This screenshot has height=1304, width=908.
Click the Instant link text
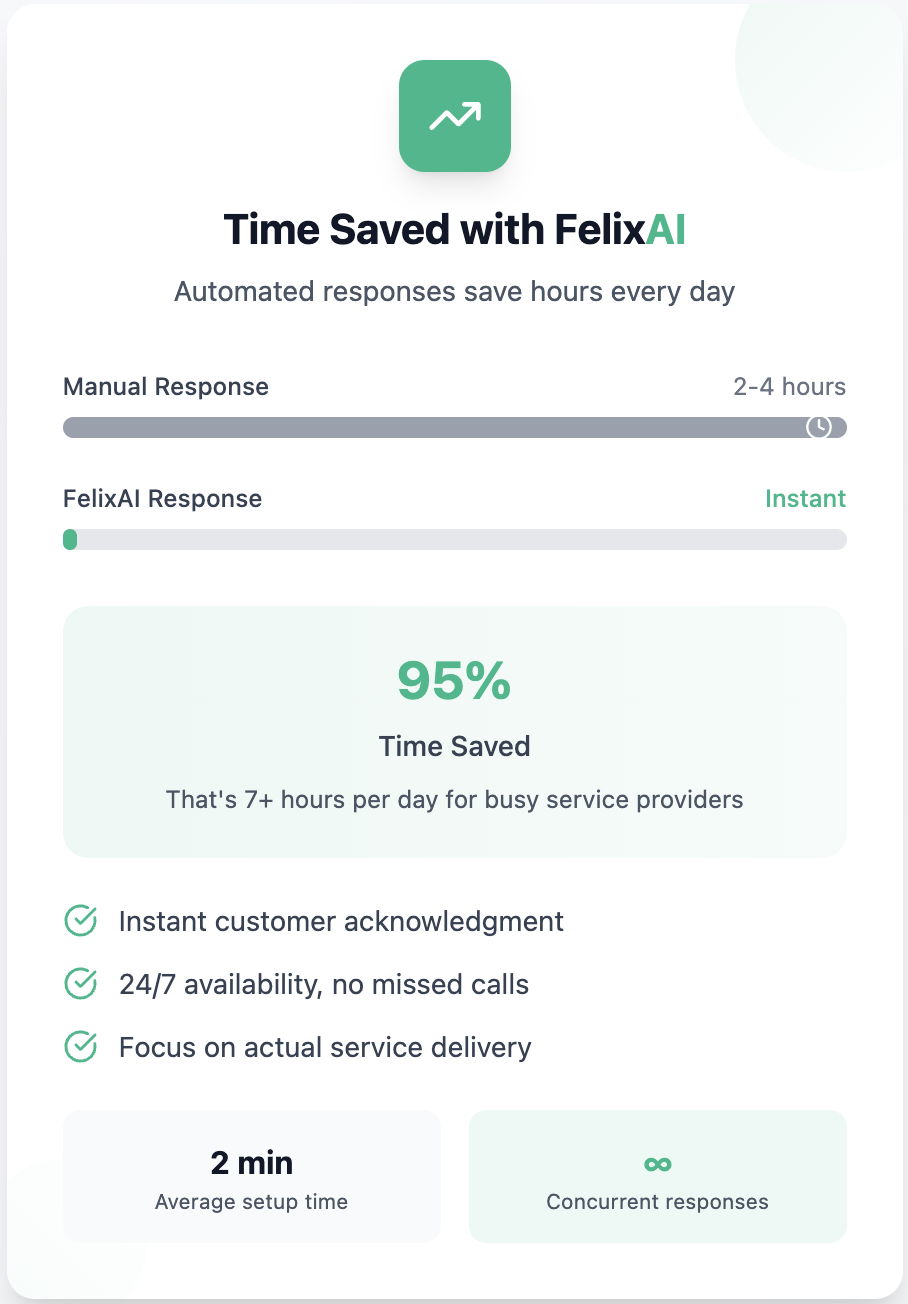(x=805, y=498)
